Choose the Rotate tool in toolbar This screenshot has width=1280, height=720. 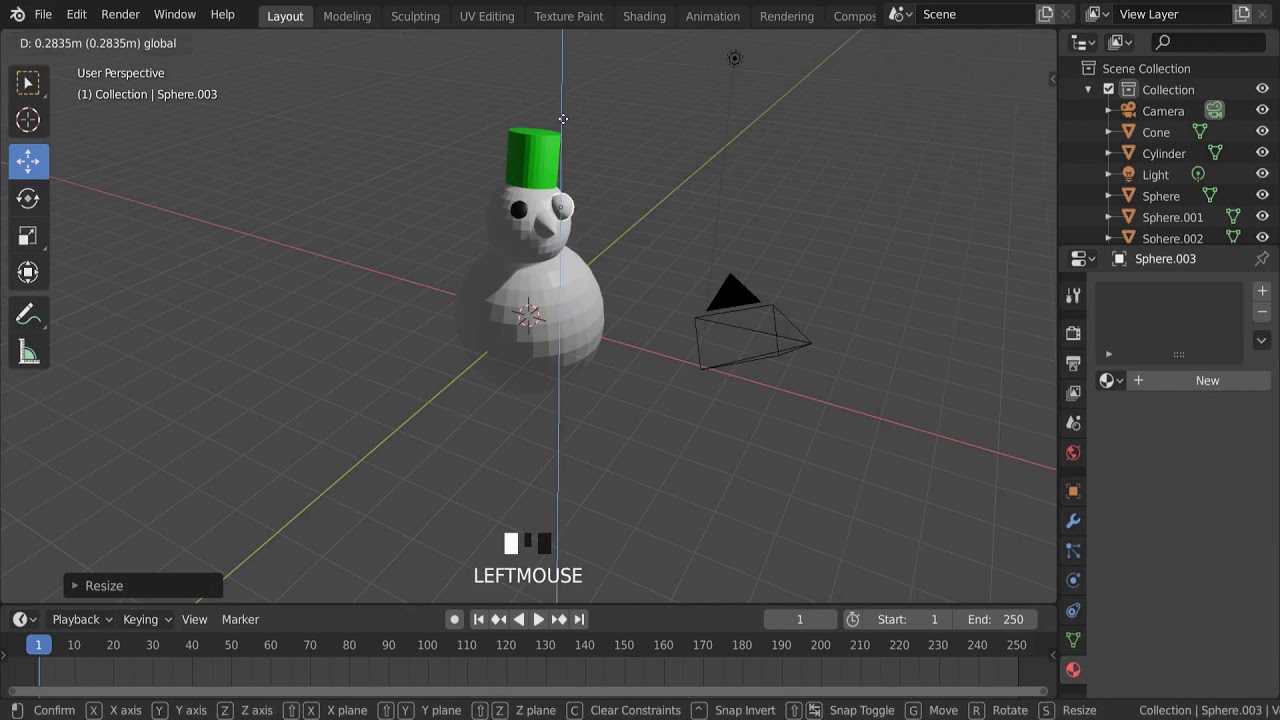pyautogui.click(x=28, y=198)
